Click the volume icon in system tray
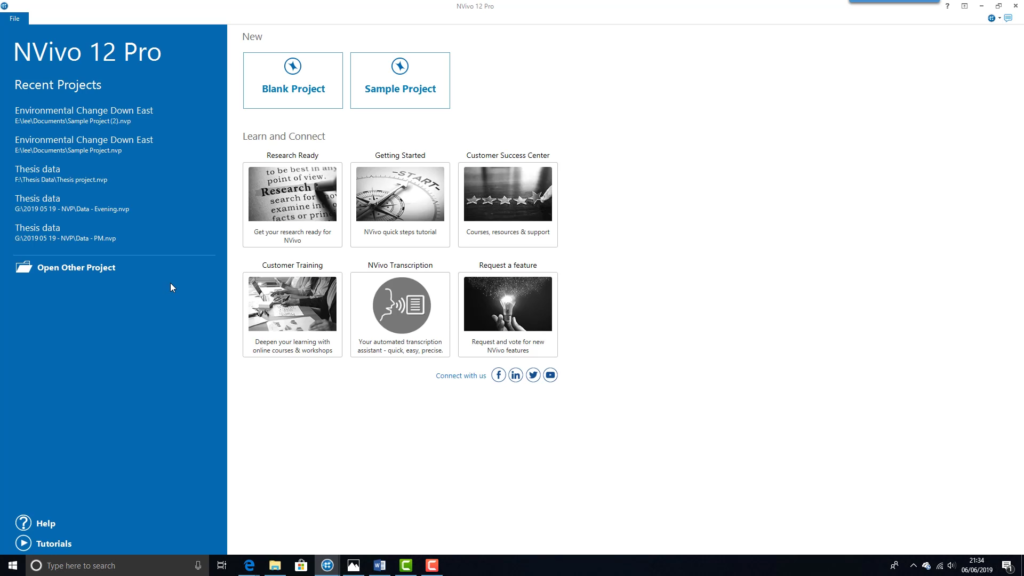Screen dimensions: 1024x576 tap(952, 566)
